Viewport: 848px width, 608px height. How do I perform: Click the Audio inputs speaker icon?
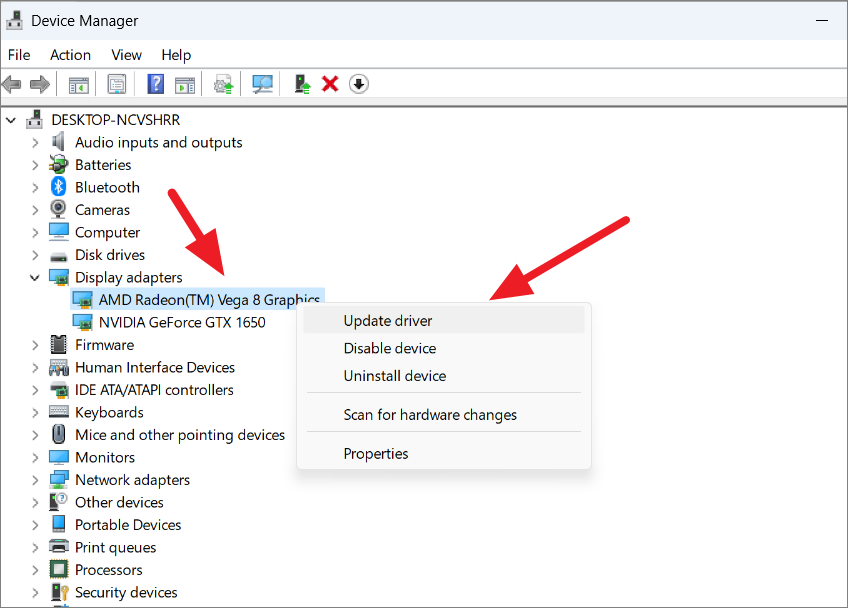[x=58, y=142]
